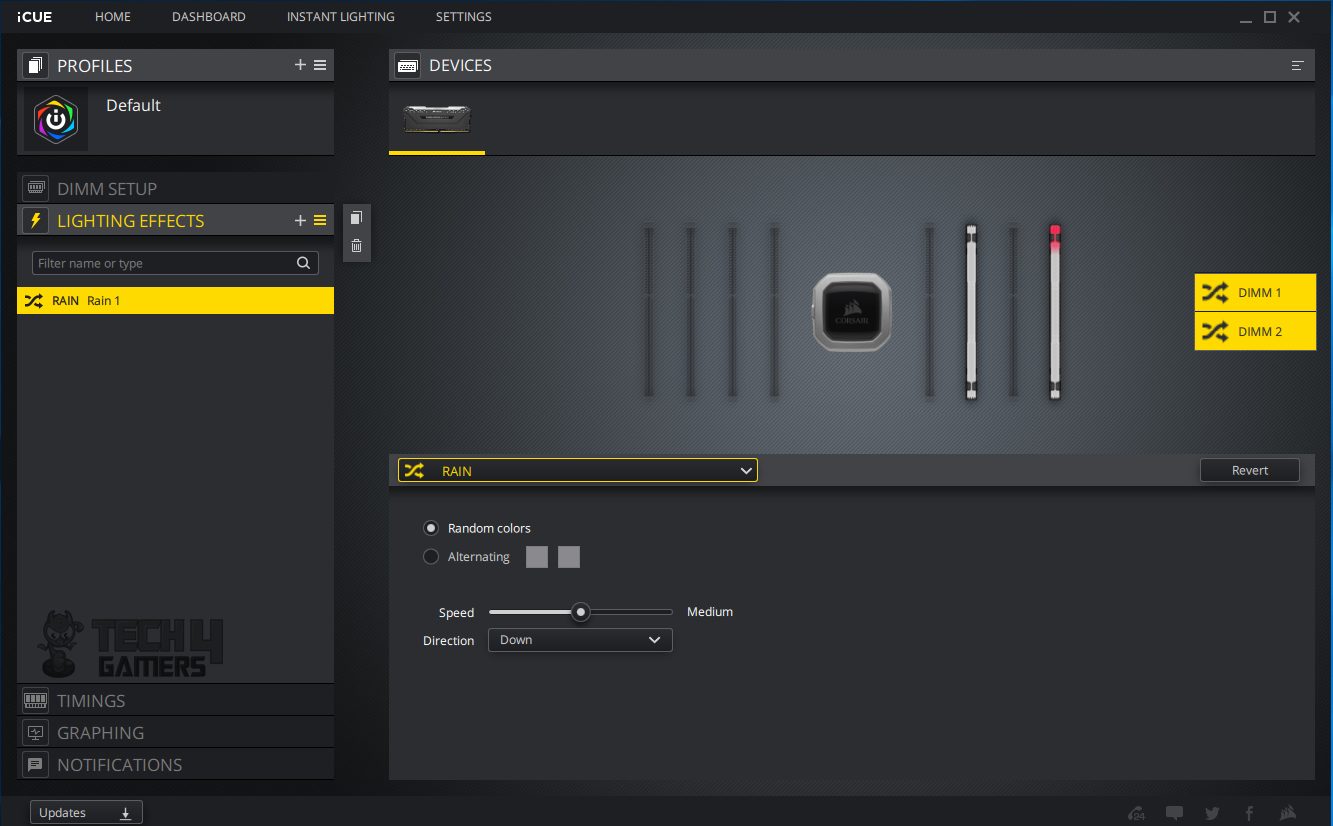Add a new profile with plus icon
Screen dimensions: 1333x826
coord(300,65)
